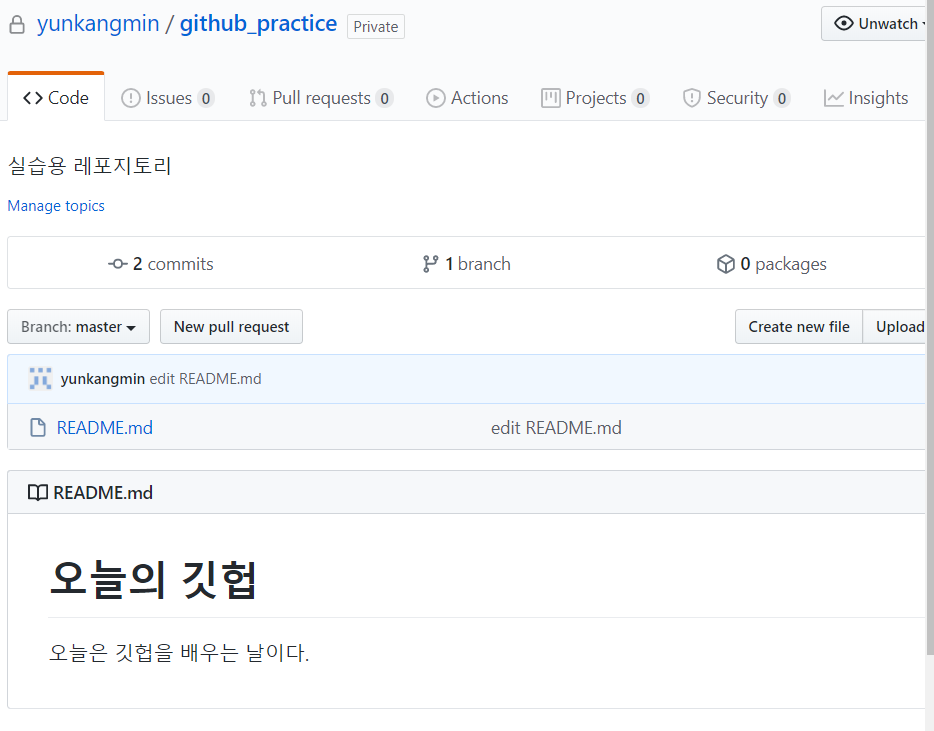Viewport: 934px width, 731px height.
Task: Click the README.md file icon
Action: [38, 427]
